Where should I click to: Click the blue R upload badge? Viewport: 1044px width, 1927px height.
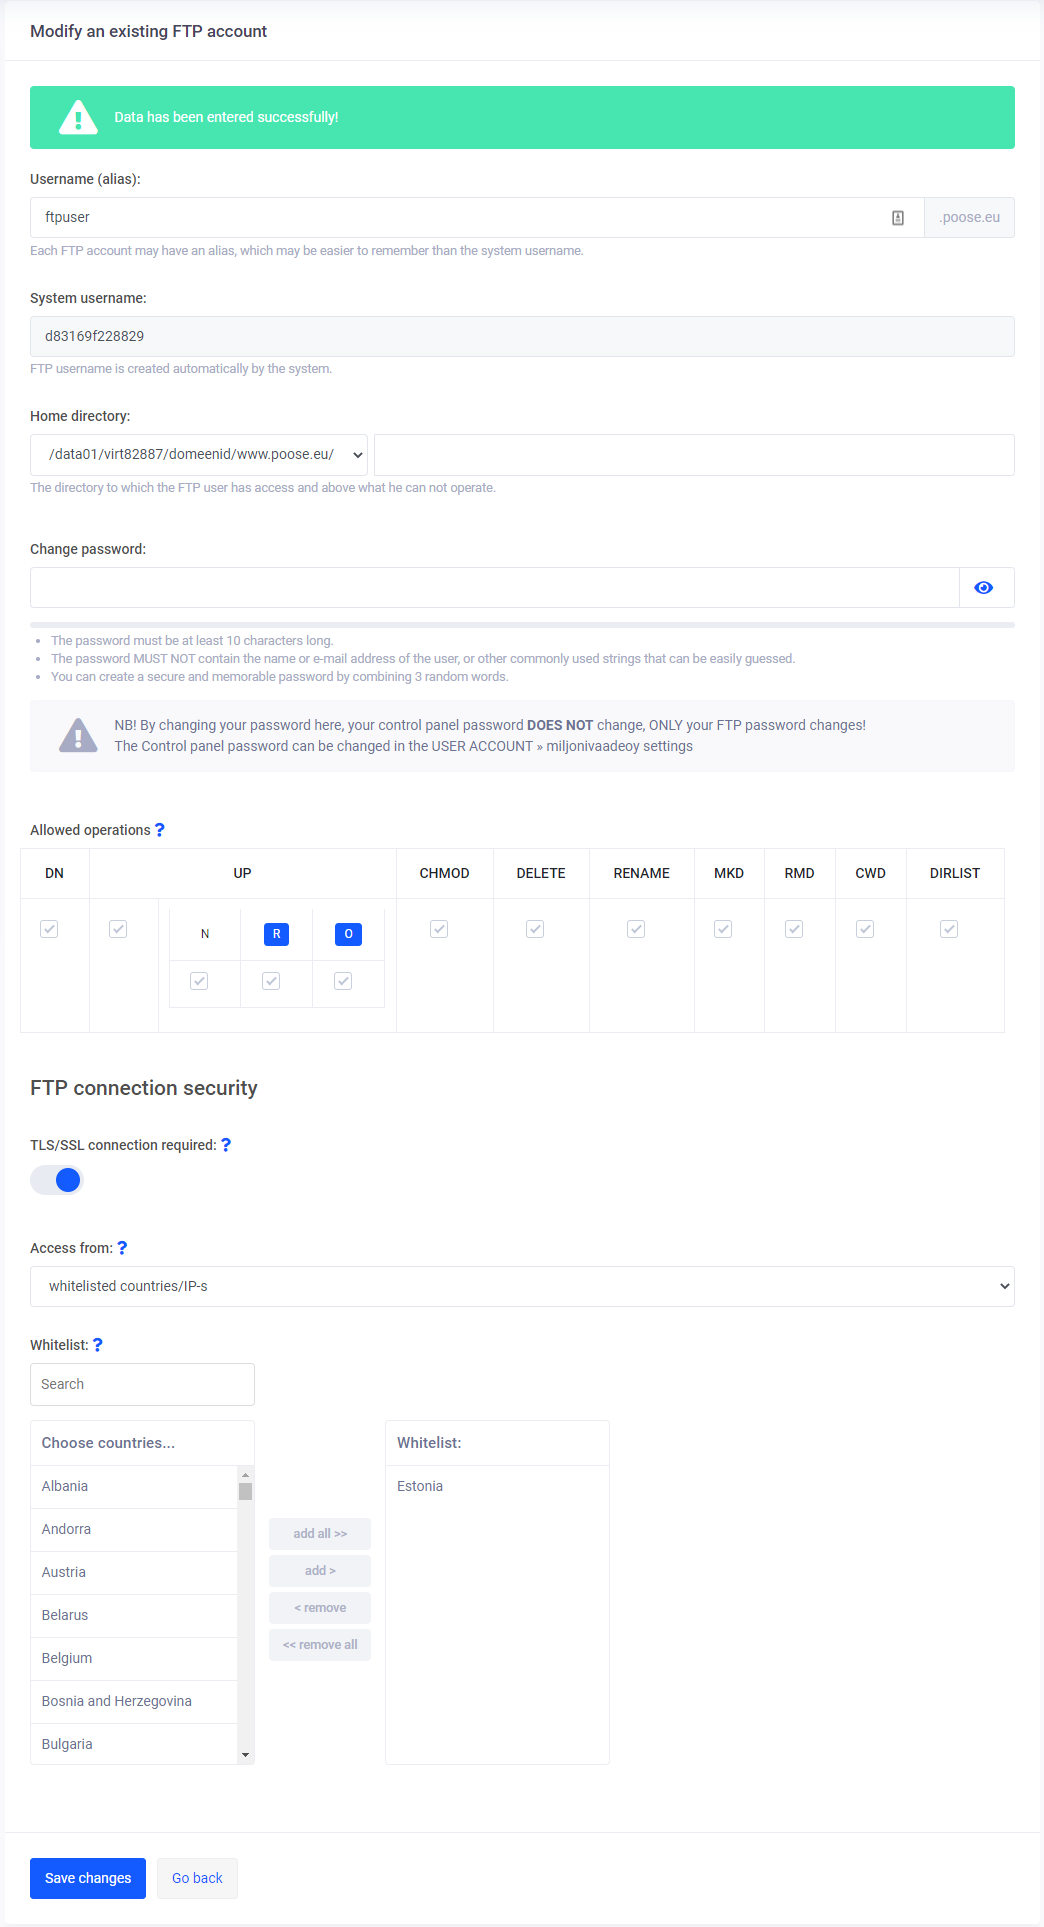coord(276,934)
